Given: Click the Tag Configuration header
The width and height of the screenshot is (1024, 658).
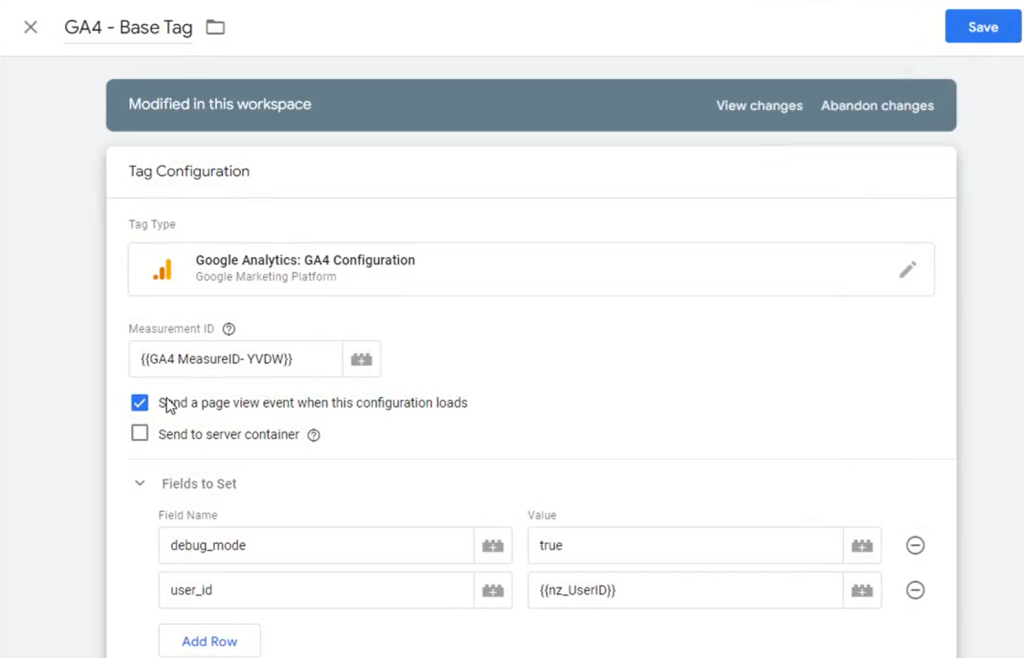Looking at the screenshot, I should pyautogui.click(x=189, y=171).
